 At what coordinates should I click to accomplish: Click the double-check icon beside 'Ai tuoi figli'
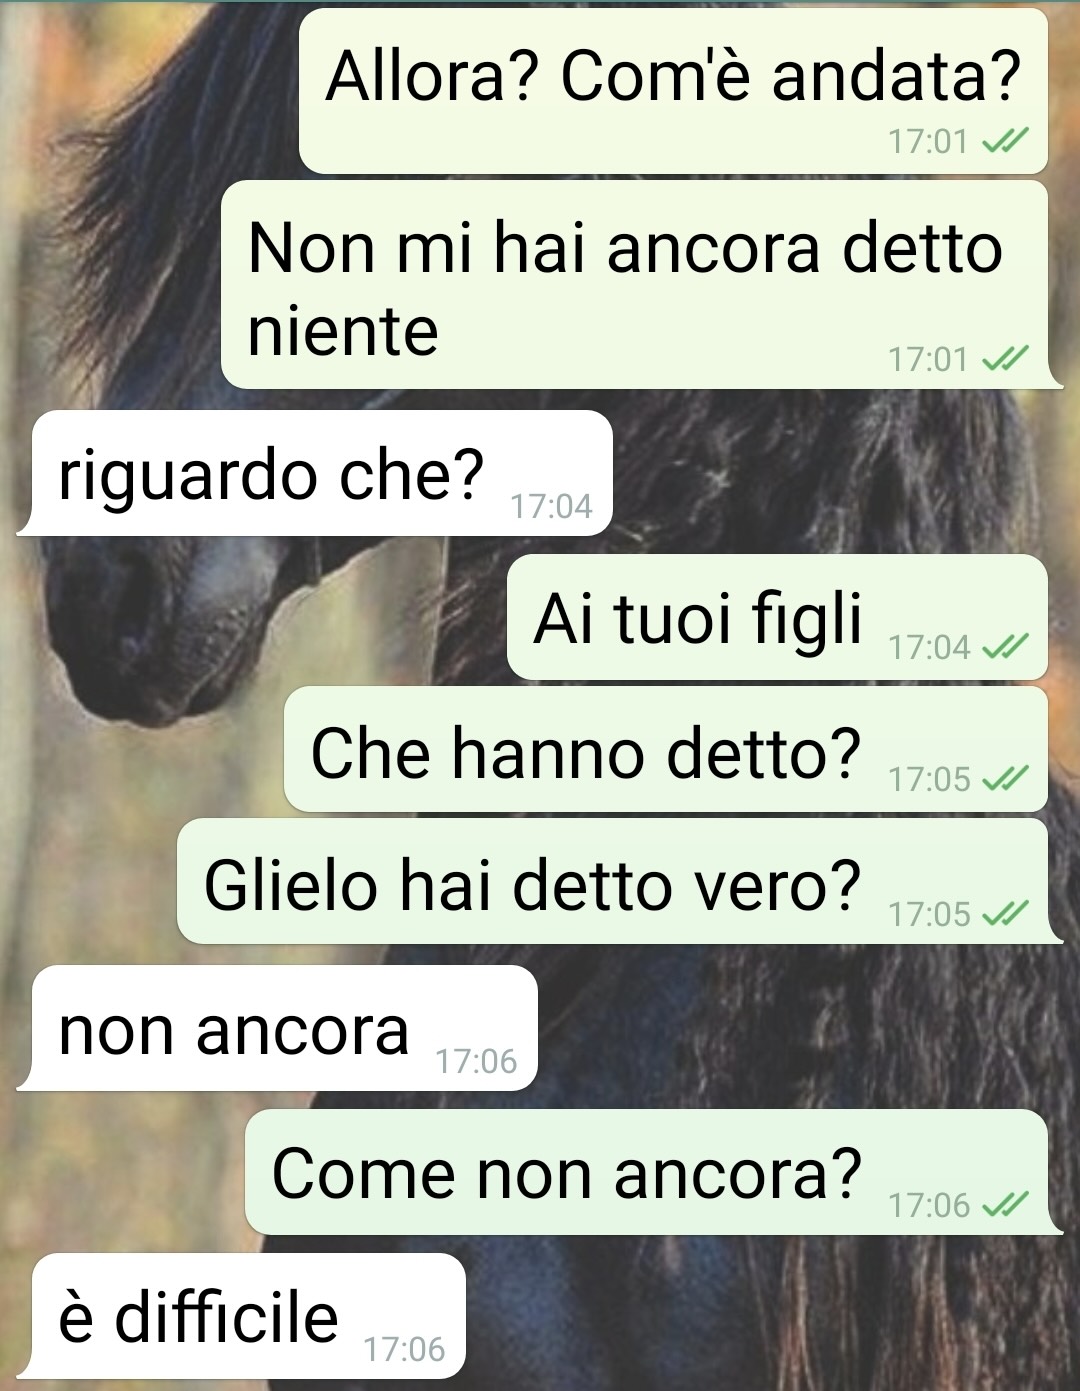tap(1005, 648)
